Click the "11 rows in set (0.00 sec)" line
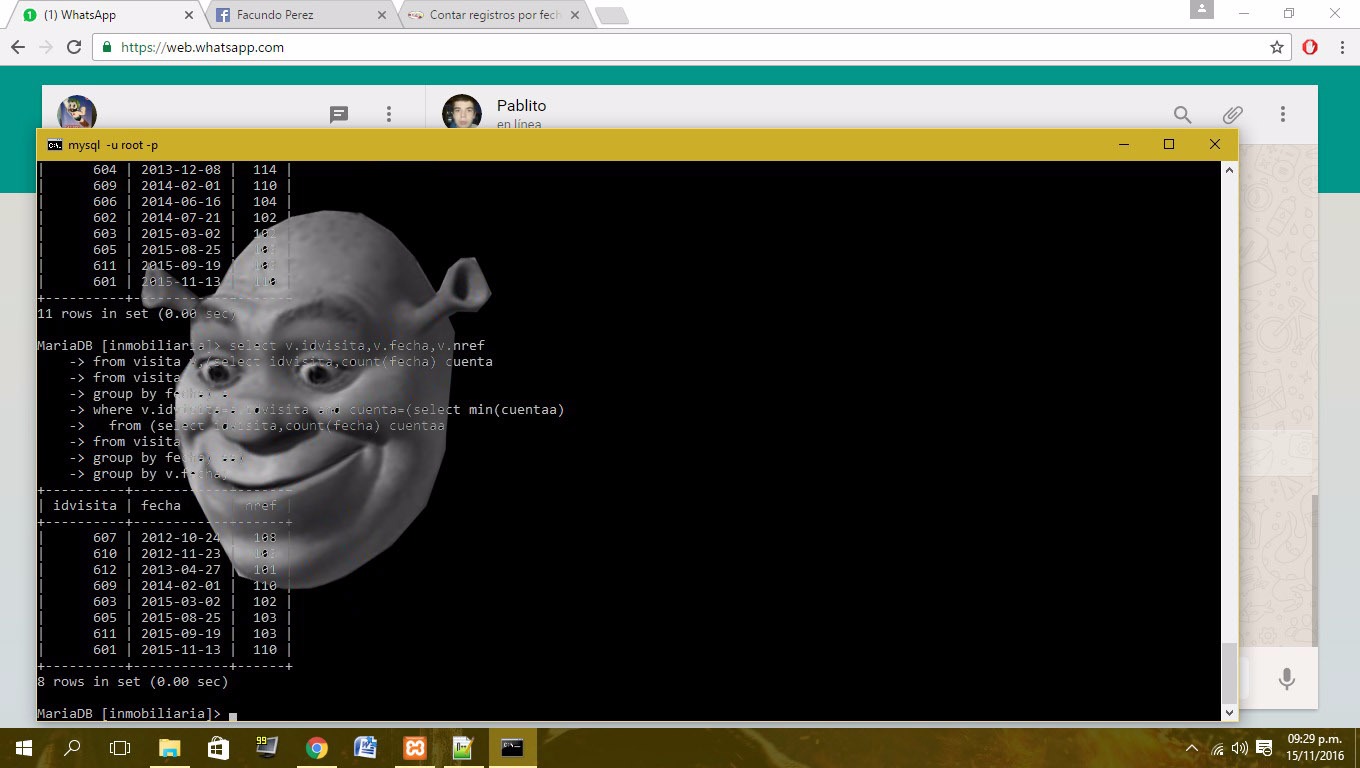Viewport: 1360px width, 768px height. pyautogui.click(x=136, y=314)
